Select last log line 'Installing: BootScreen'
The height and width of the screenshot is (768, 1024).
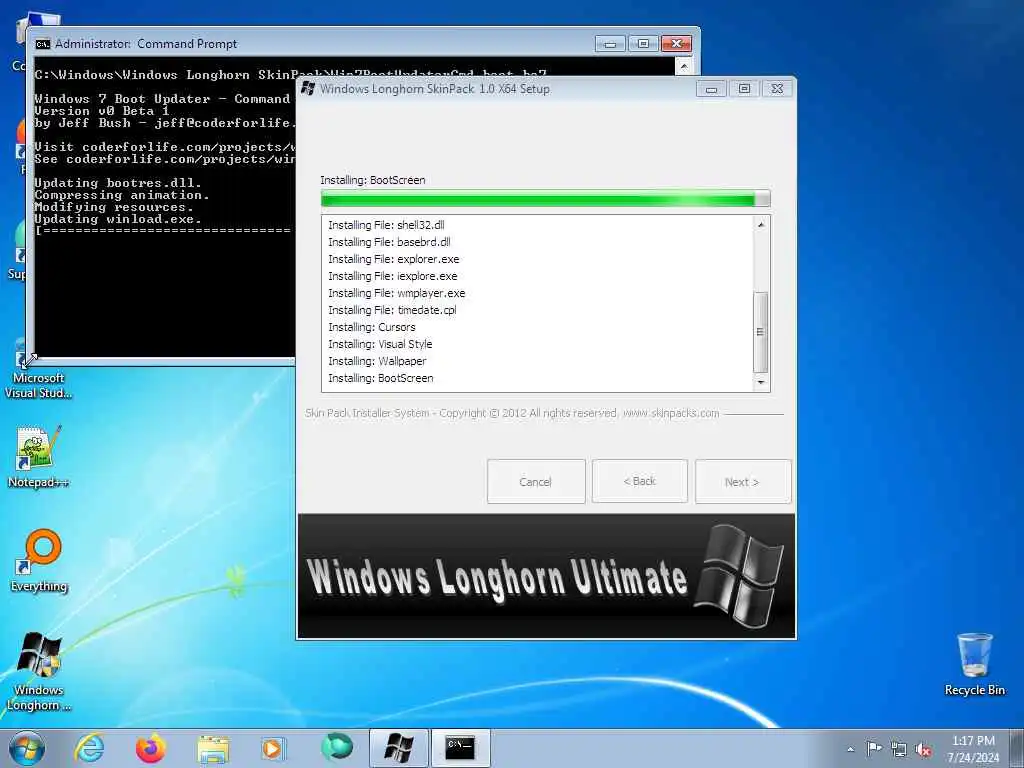381,377
